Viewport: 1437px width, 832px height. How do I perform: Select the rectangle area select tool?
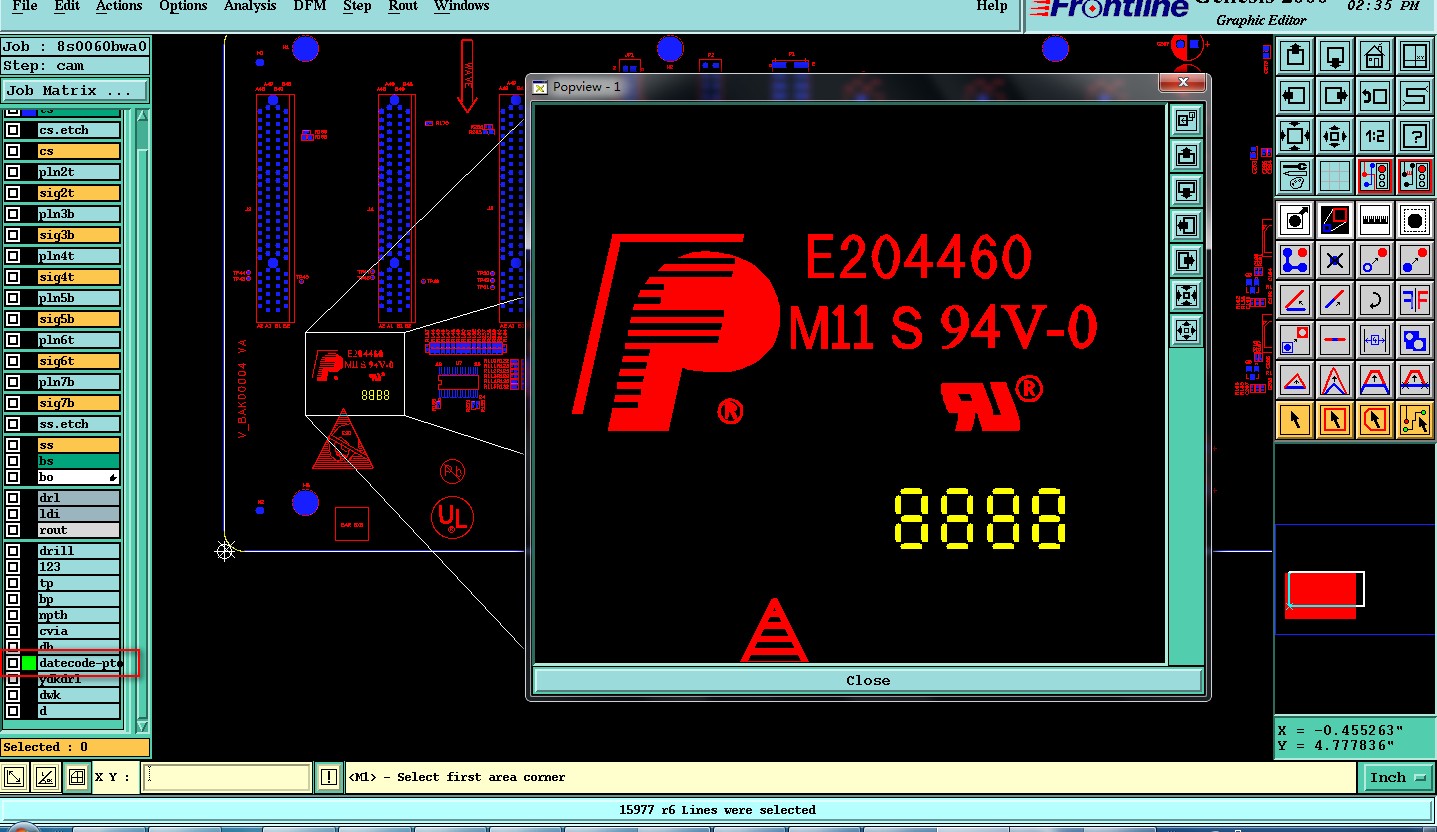pos(1334,420)
